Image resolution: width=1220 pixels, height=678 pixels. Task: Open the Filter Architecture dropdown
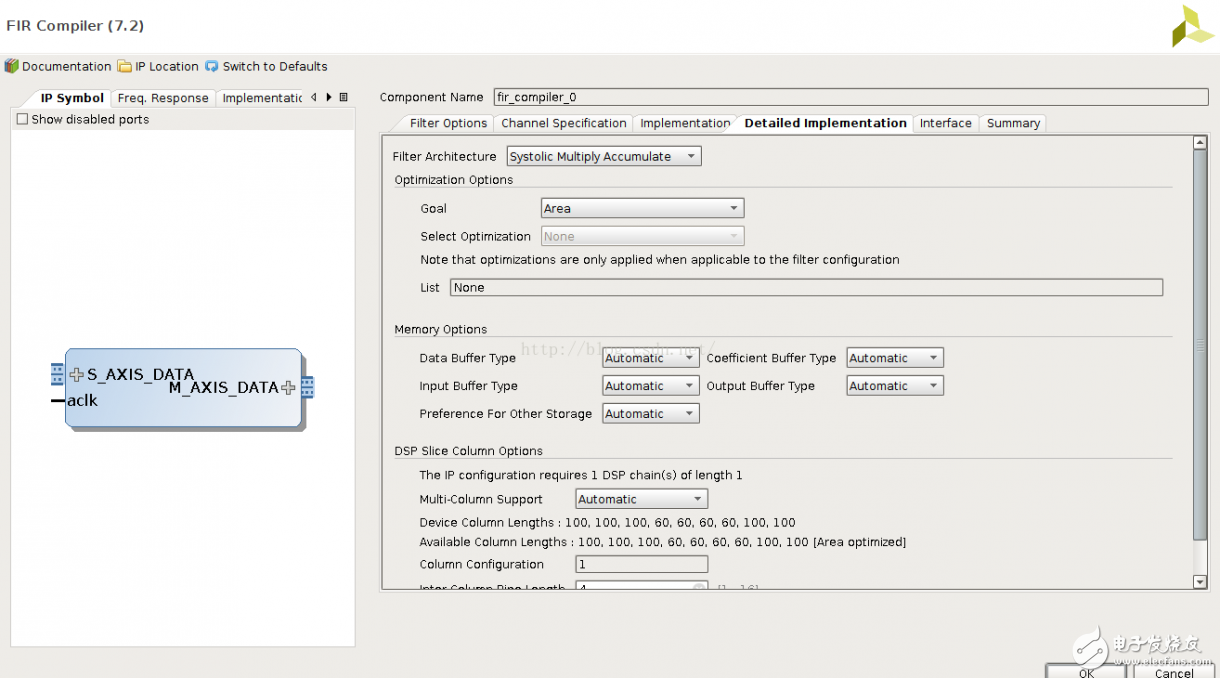pos(604,156)
